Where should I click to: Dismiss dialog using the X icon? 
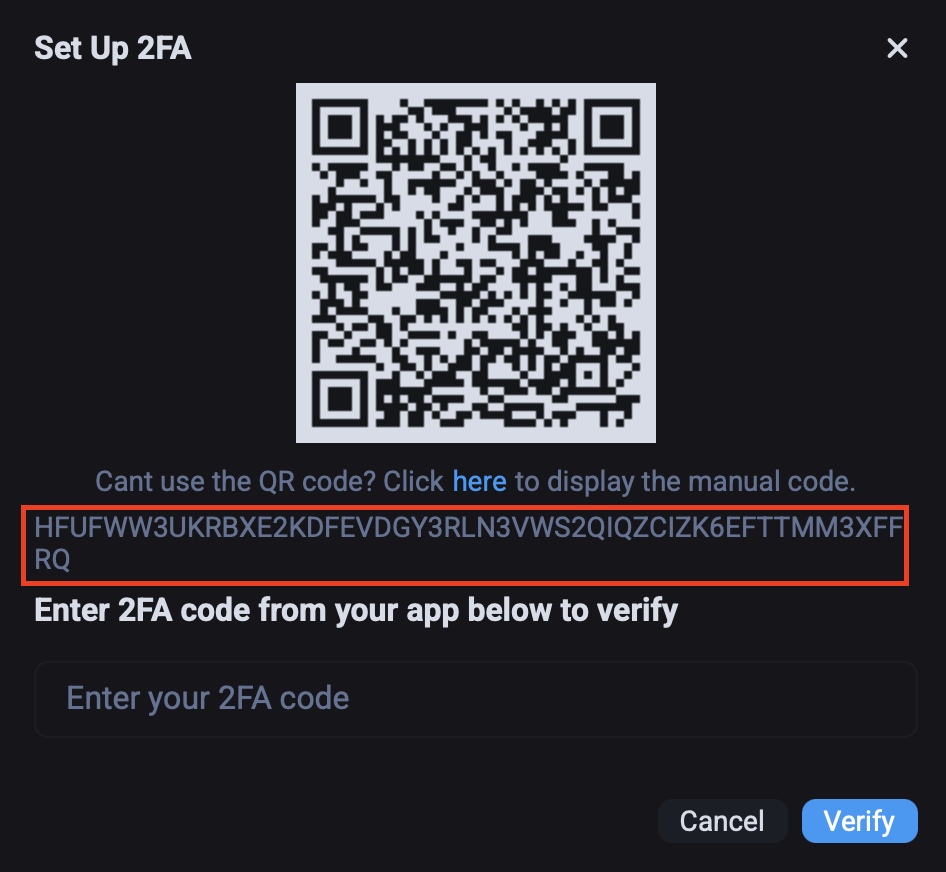(x=897, y=48)
